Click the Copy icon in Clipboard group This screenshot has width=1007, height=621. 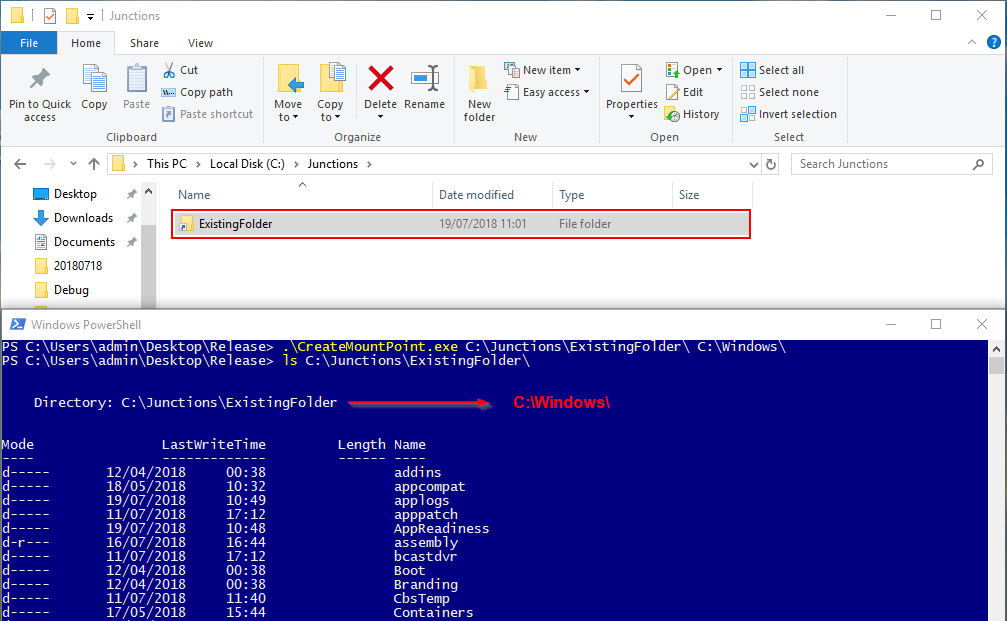(x=94, y=80)
